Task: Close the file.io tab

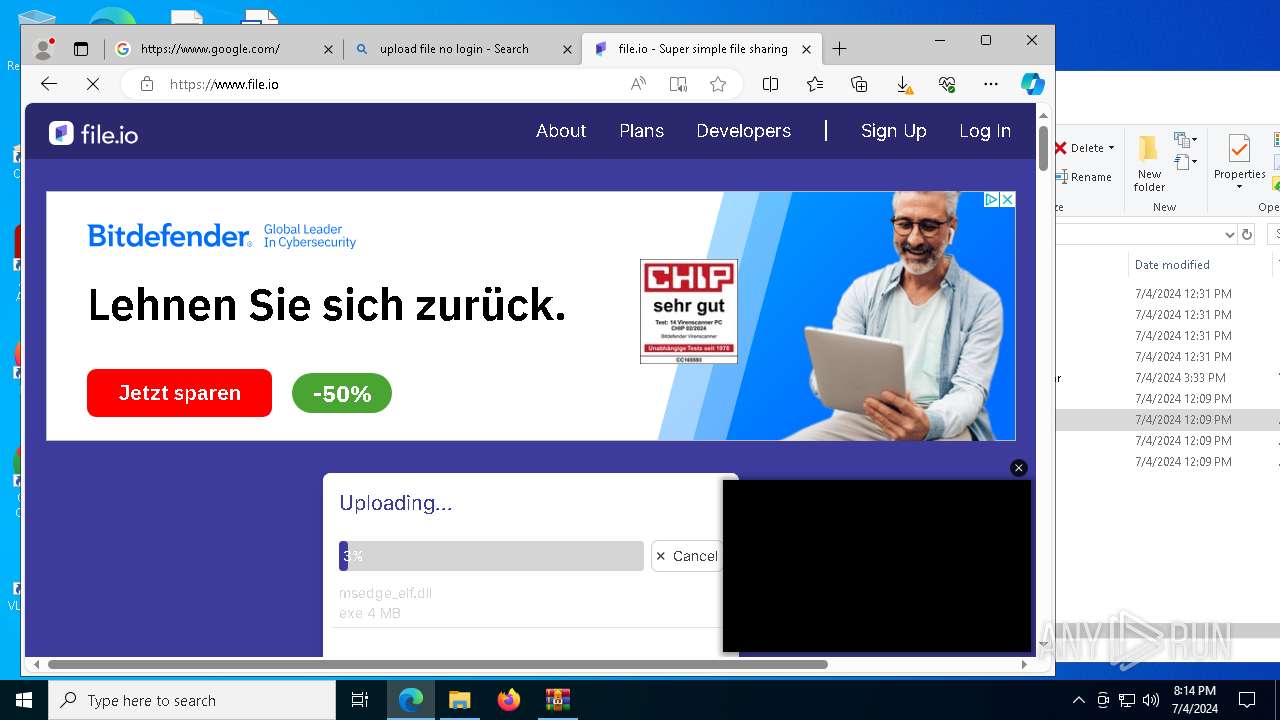Action: point(807,49)
